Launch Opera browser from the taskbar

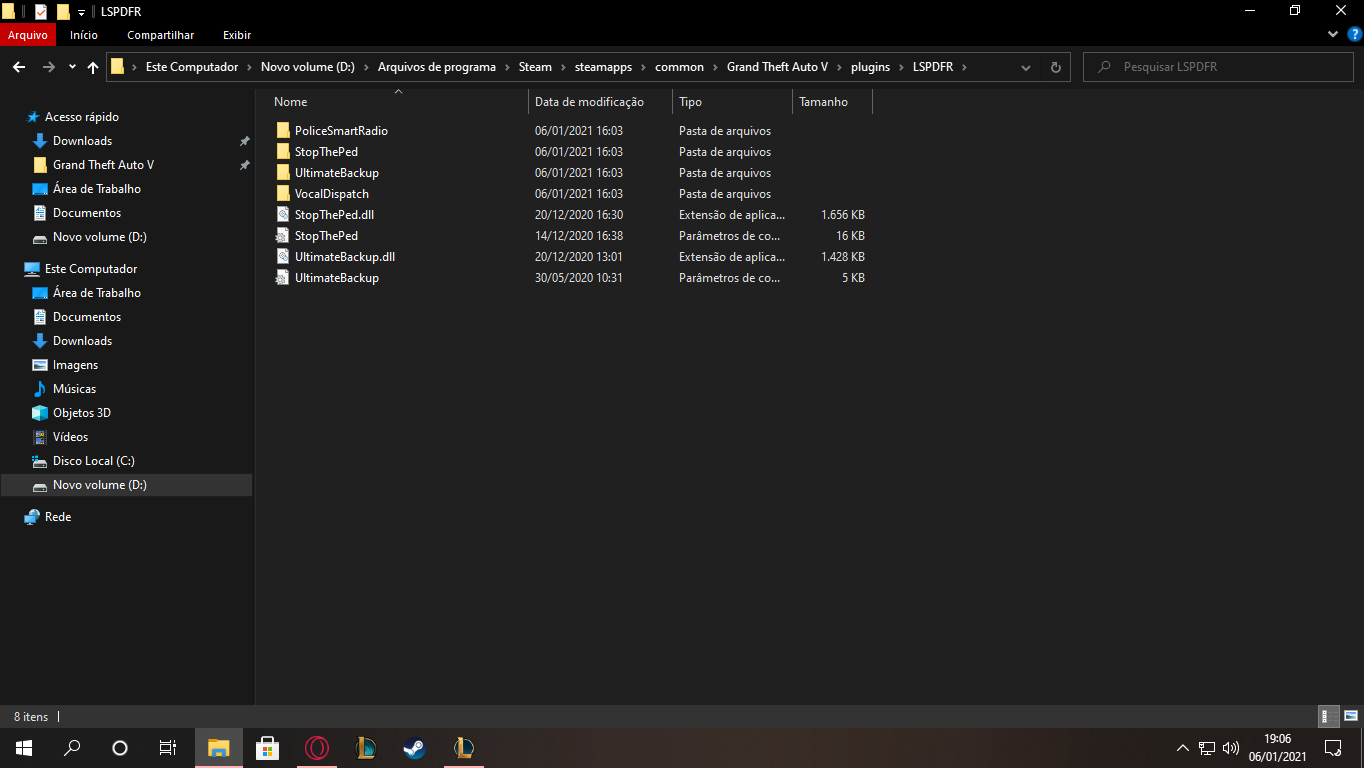tap(316, 748)
